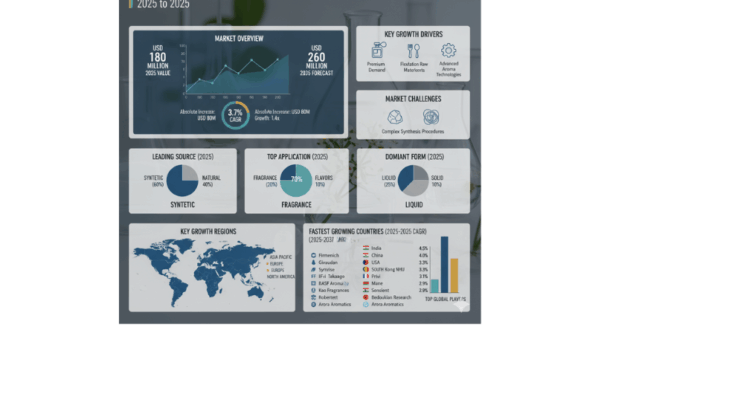Viewport: 735px width, 400px height.
Task: Click the right Market Challenges icon
Action: (x=431, y=117)
